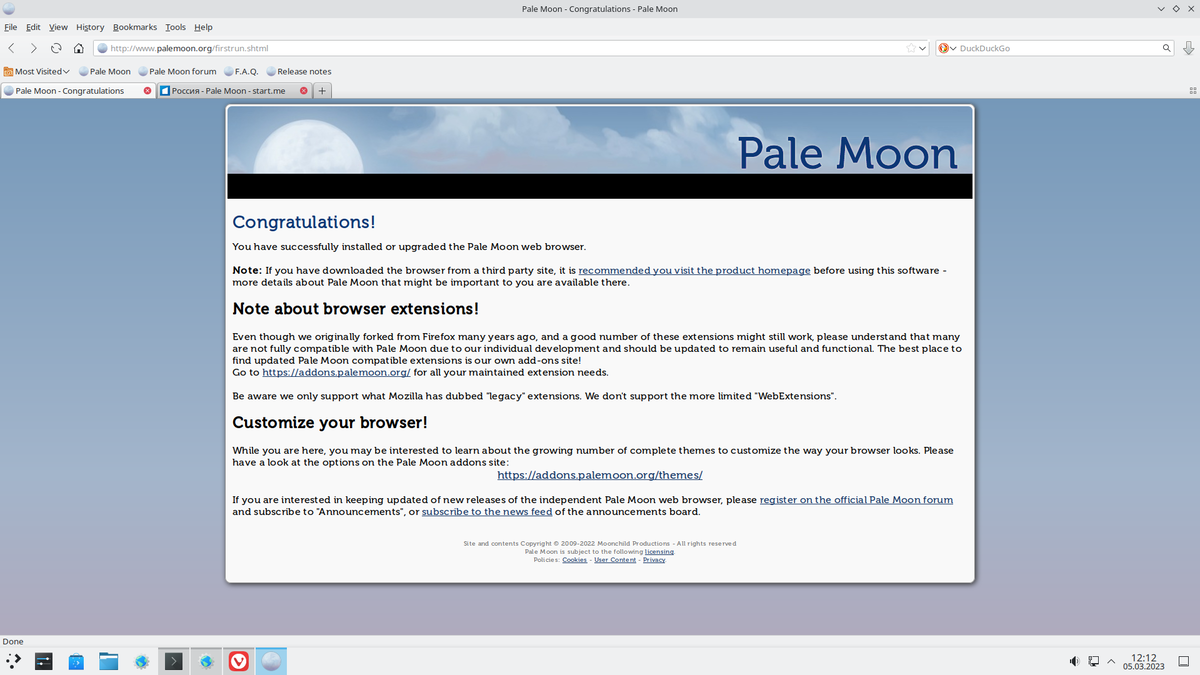This screenshot has width=1200, height=675.
Task: Open the F.A.Q. bookmark
Action: coord(241,71)
